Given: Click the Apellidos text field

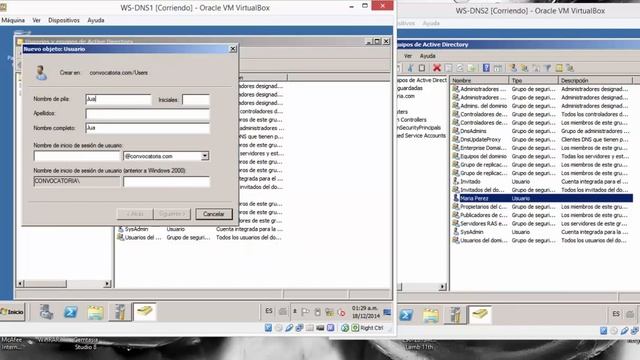Looking at the screenshot, I should [x=147, y=113].
